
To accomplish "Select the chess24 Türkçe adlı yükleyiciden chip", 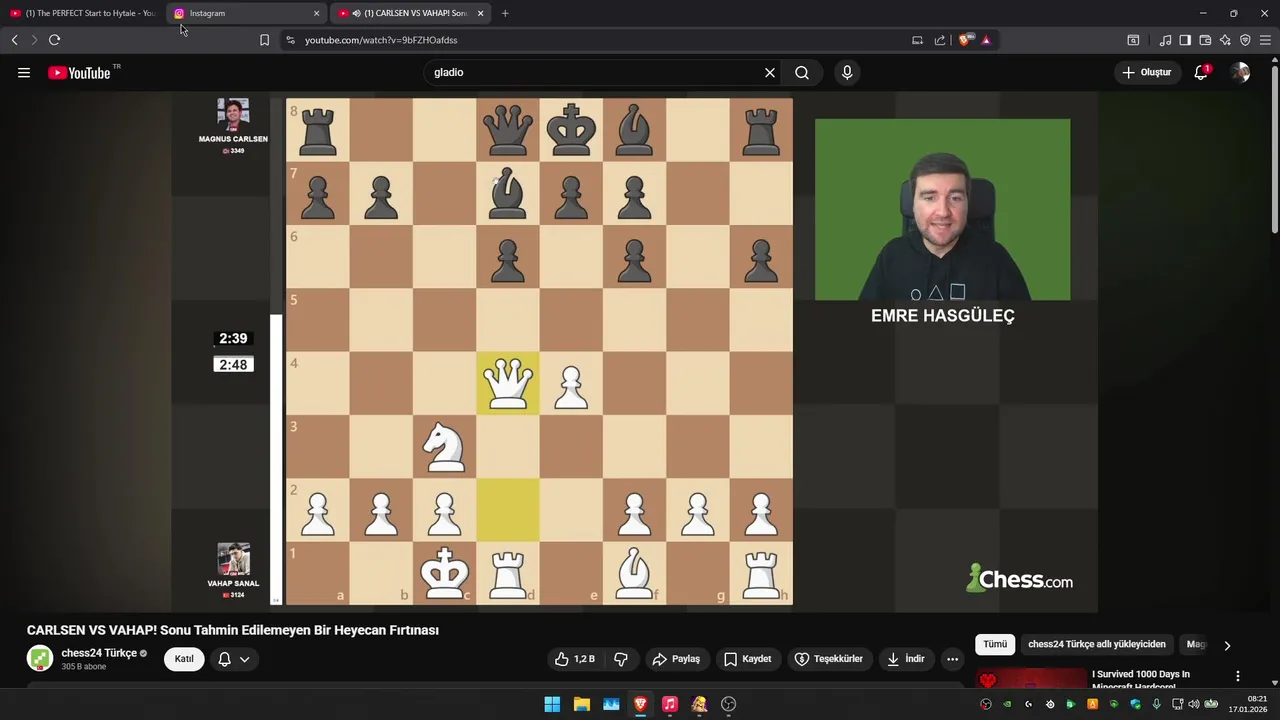I will (1097, 645).
